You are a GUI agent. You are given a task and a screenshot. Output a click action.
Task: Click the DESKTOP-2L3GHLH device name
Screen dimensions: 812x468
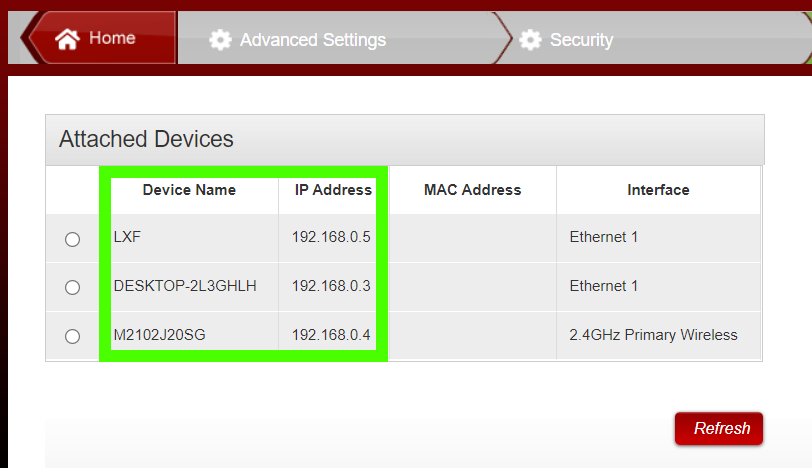coord(185,286)
